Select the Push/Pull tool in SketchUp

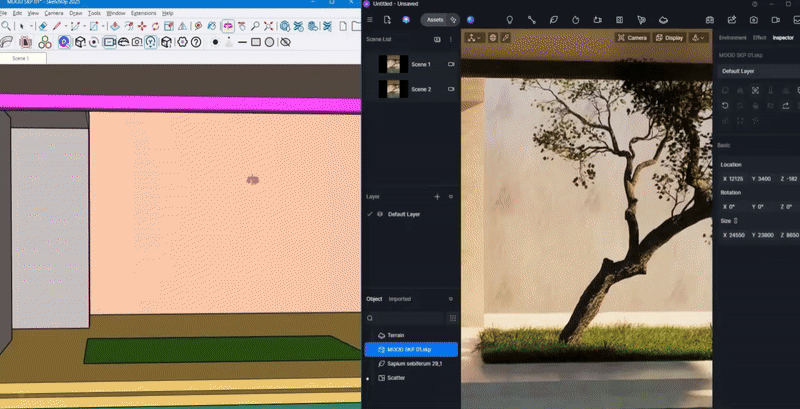pos(115,26)
